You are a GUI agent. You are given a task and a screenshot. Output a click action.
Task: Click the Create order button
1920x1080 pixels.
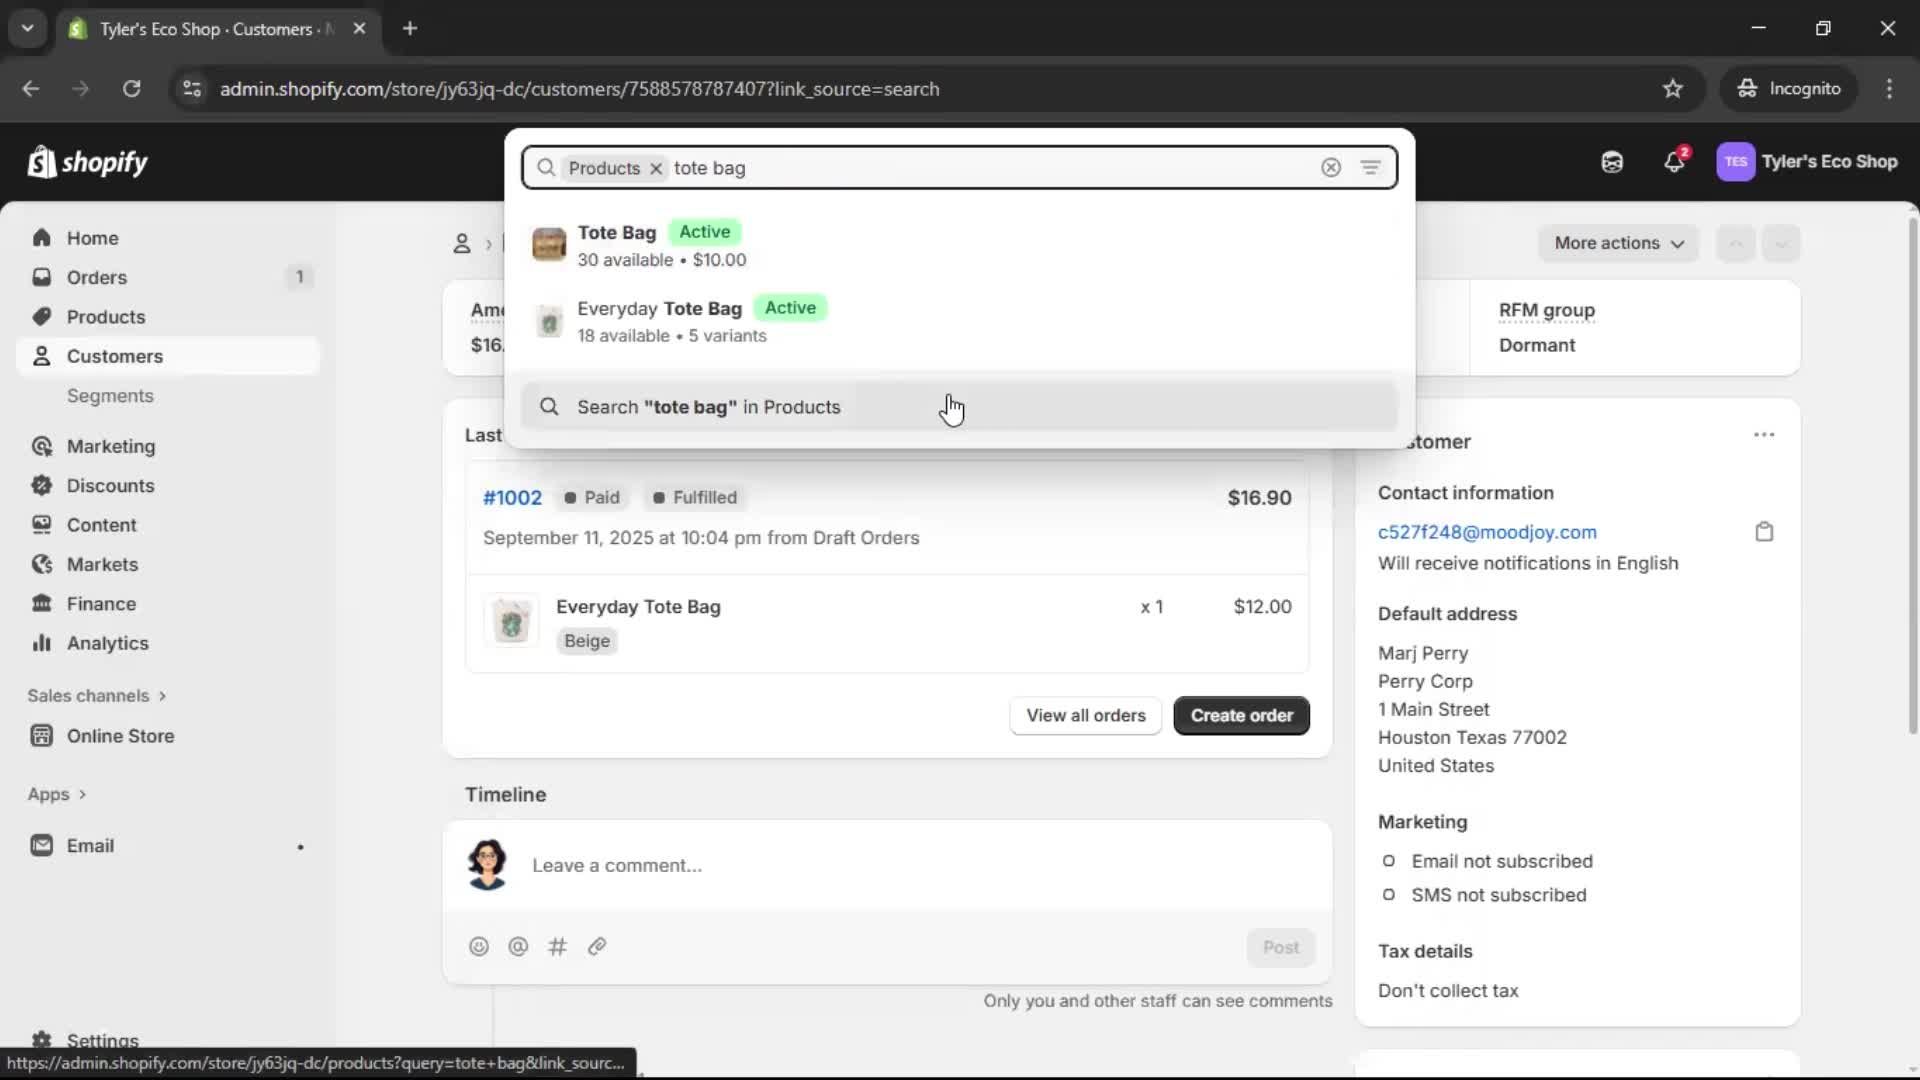[1240, 716]
